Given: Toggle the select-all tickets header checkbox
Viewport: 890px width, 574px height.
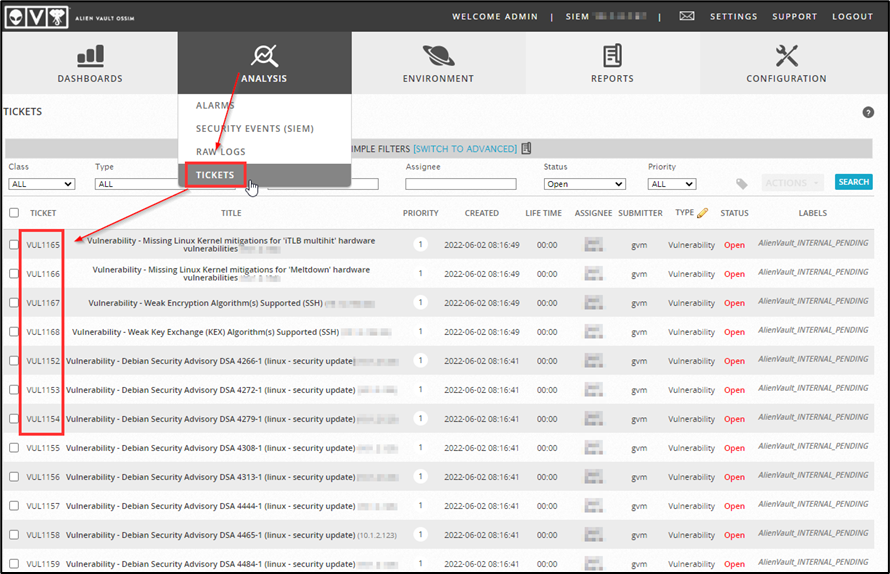Looking at the screenshot, I should [14, 213].
